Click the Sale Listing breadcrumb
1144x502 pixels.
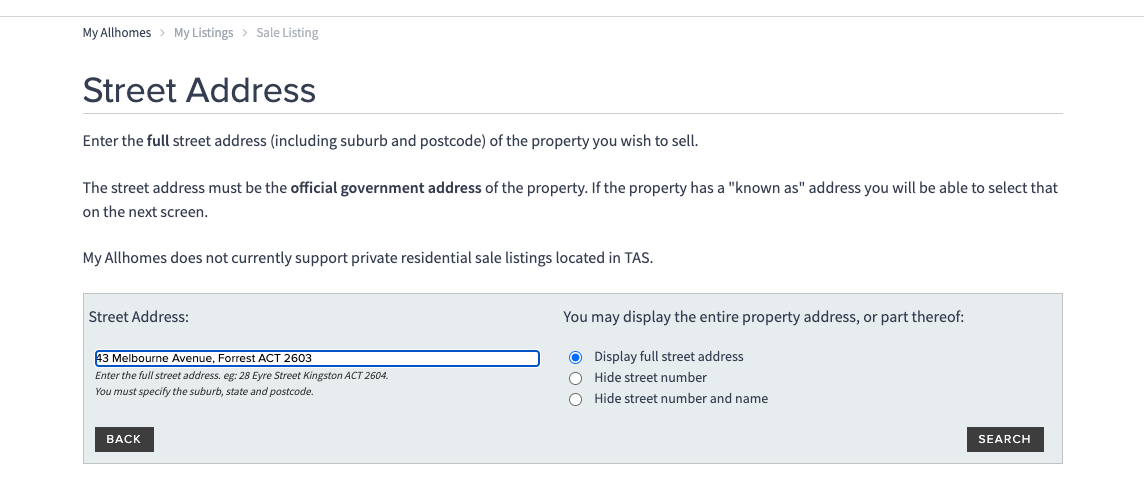pos(287,33)
